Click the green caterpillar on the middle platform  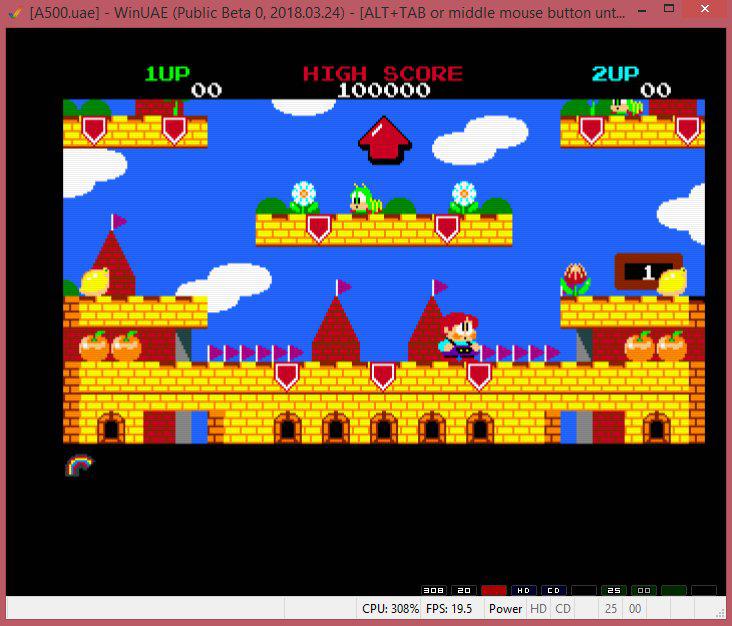(366, 199)
